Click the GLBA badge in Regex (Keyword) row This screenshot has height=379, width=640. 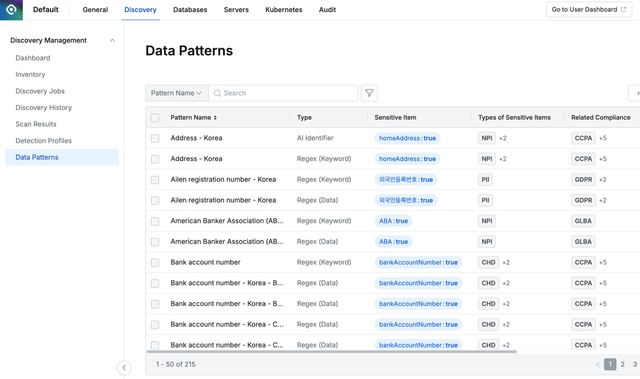pos(583,221)
